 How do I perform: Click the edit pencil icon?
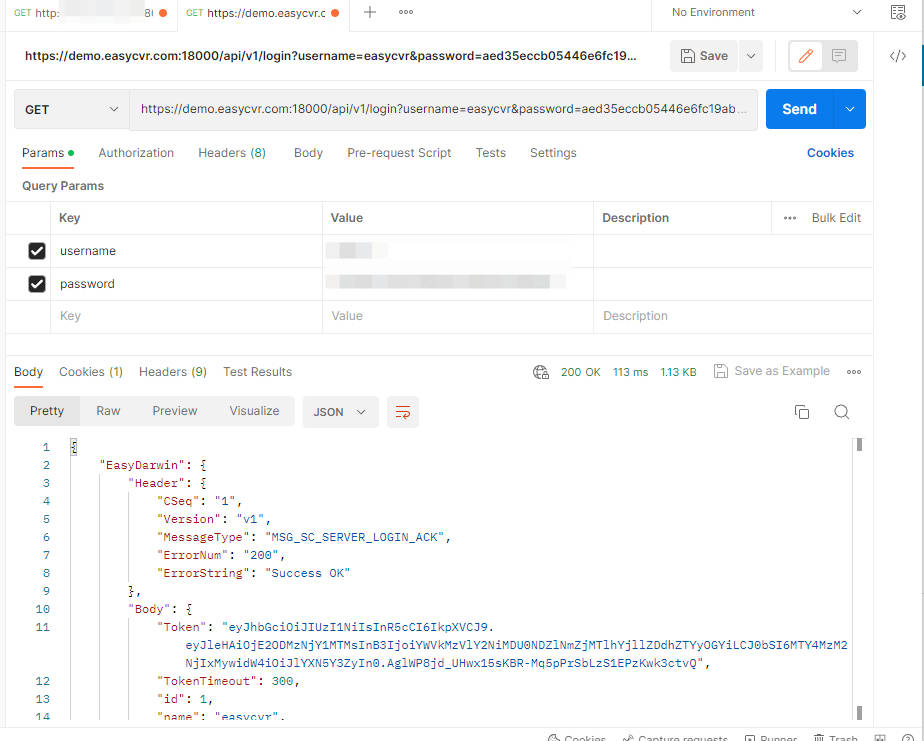pyautogui.click(x=806, y=56)
